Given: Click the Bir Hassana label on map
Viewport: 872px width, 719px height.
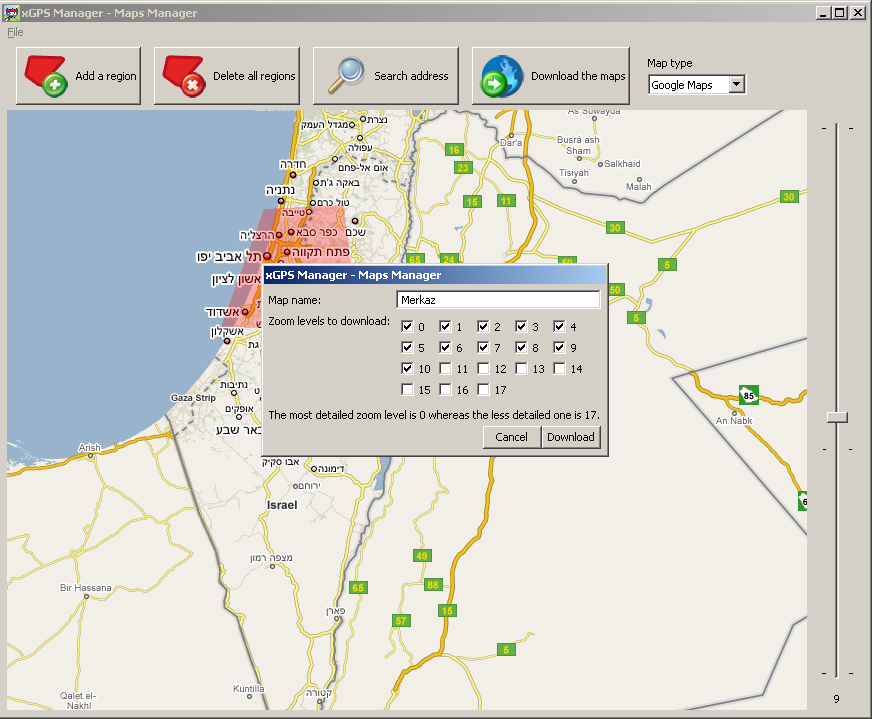Looking at the screenshot, I should point(86,588).
